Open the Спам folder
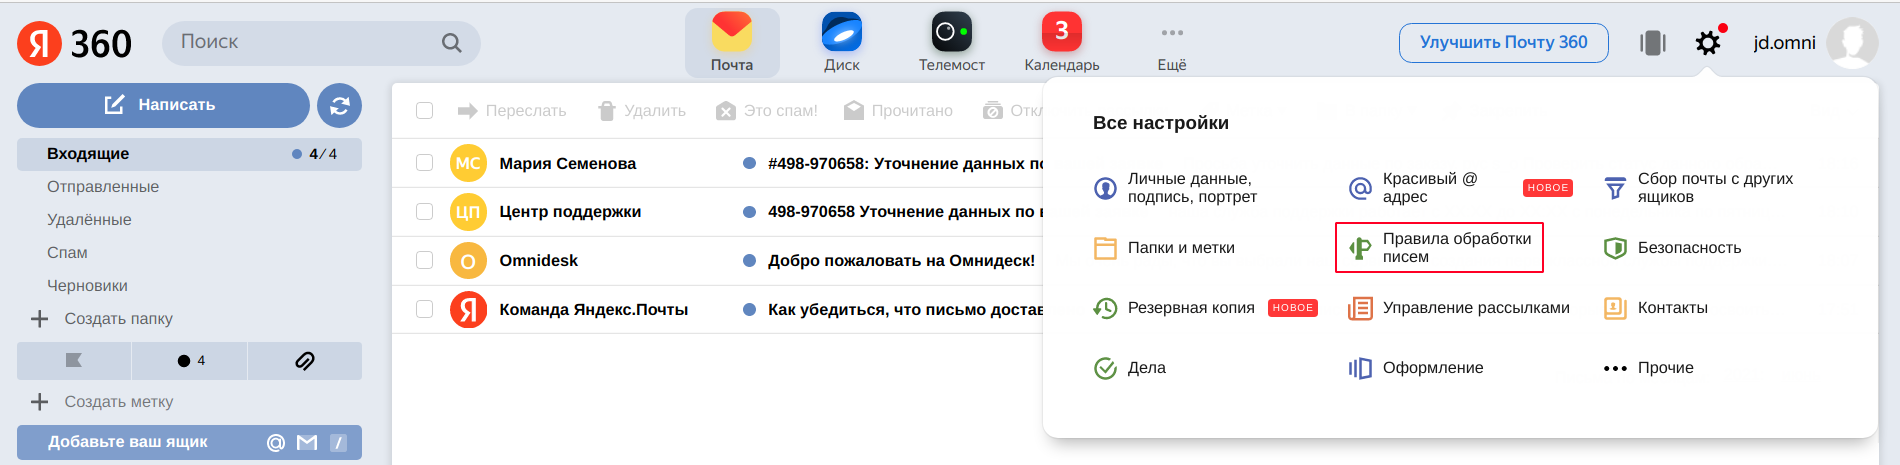The image size is (1900, 465). tap(67, 253)
